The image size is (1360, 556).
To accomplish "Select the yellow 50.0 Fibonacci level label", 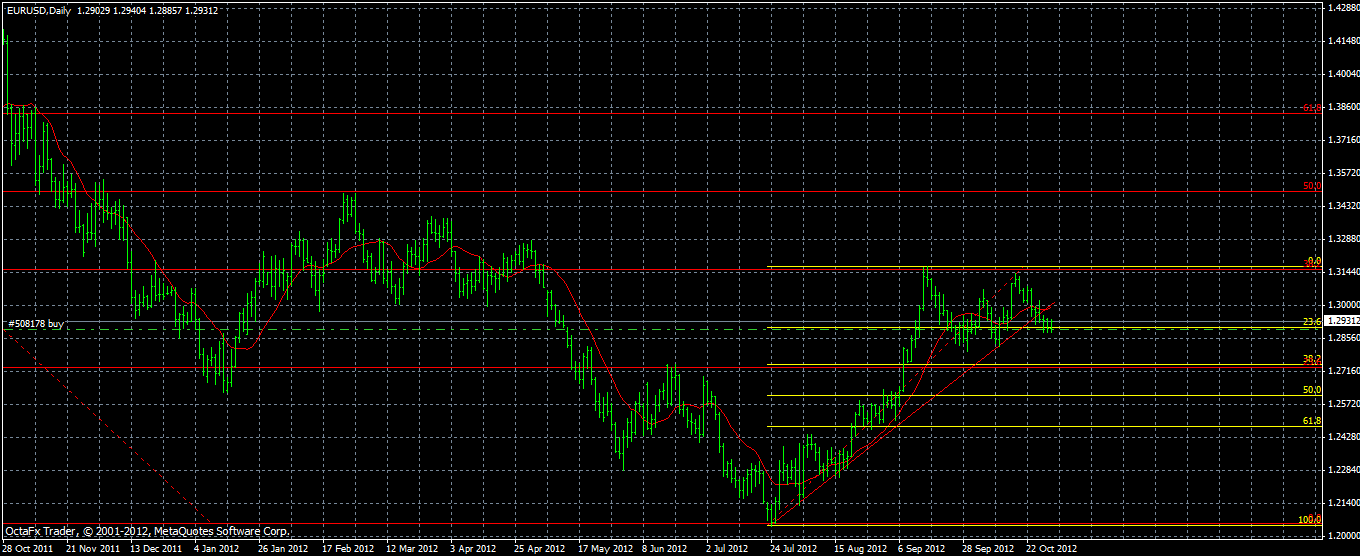I will (1312, 390).
